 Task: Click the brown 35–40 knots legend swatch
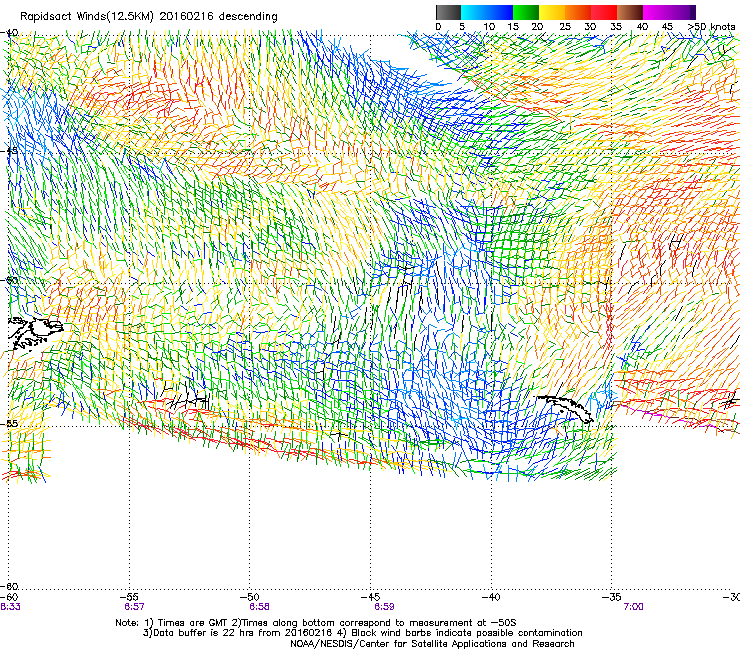[630, 12]
